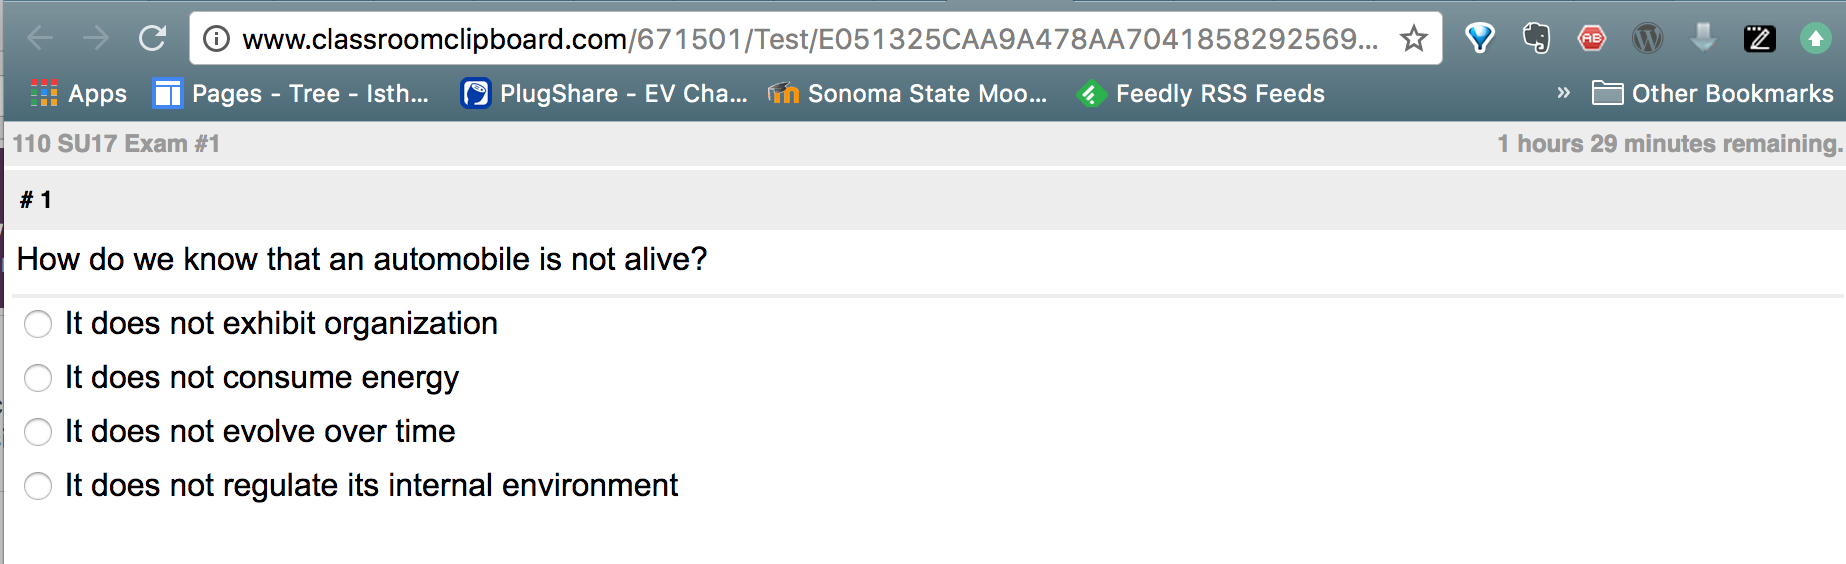Image resolution: width=1846 pixels, height=564 pixels.
Task: Open the Other Bookmarks folder
Action: click(1712, 93)
